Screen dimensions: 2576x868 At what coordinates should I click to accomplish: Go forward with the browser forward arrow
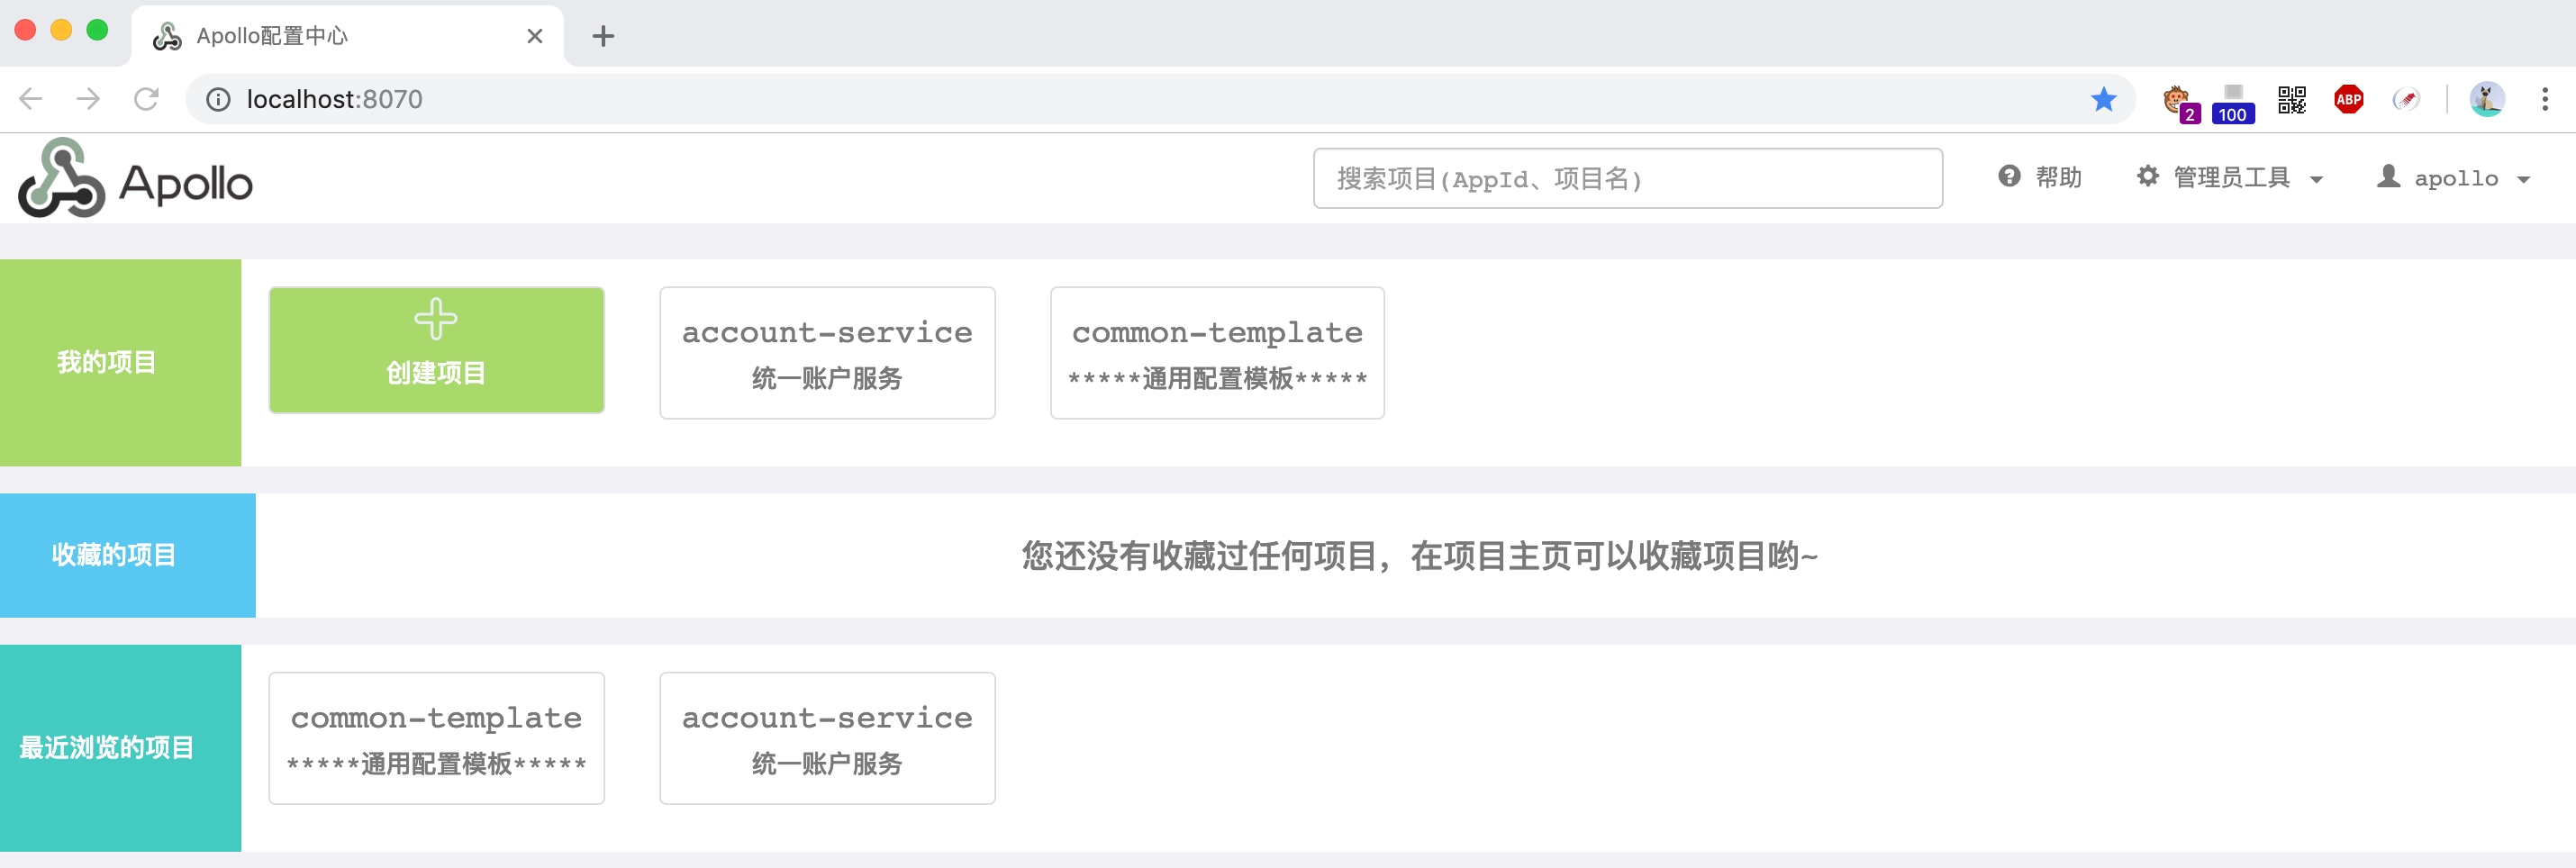click(x=89, y=99)
